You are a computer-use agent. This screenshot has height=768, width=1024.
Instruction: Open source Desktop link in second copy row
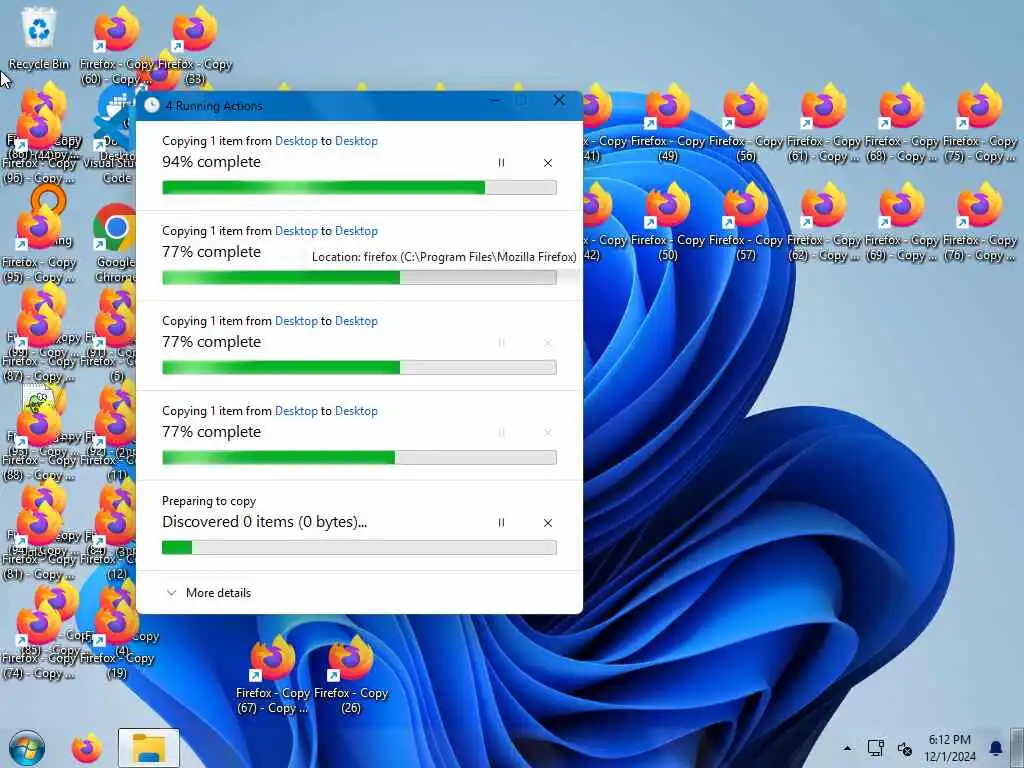pyautogui.click(x=296, y=231)
